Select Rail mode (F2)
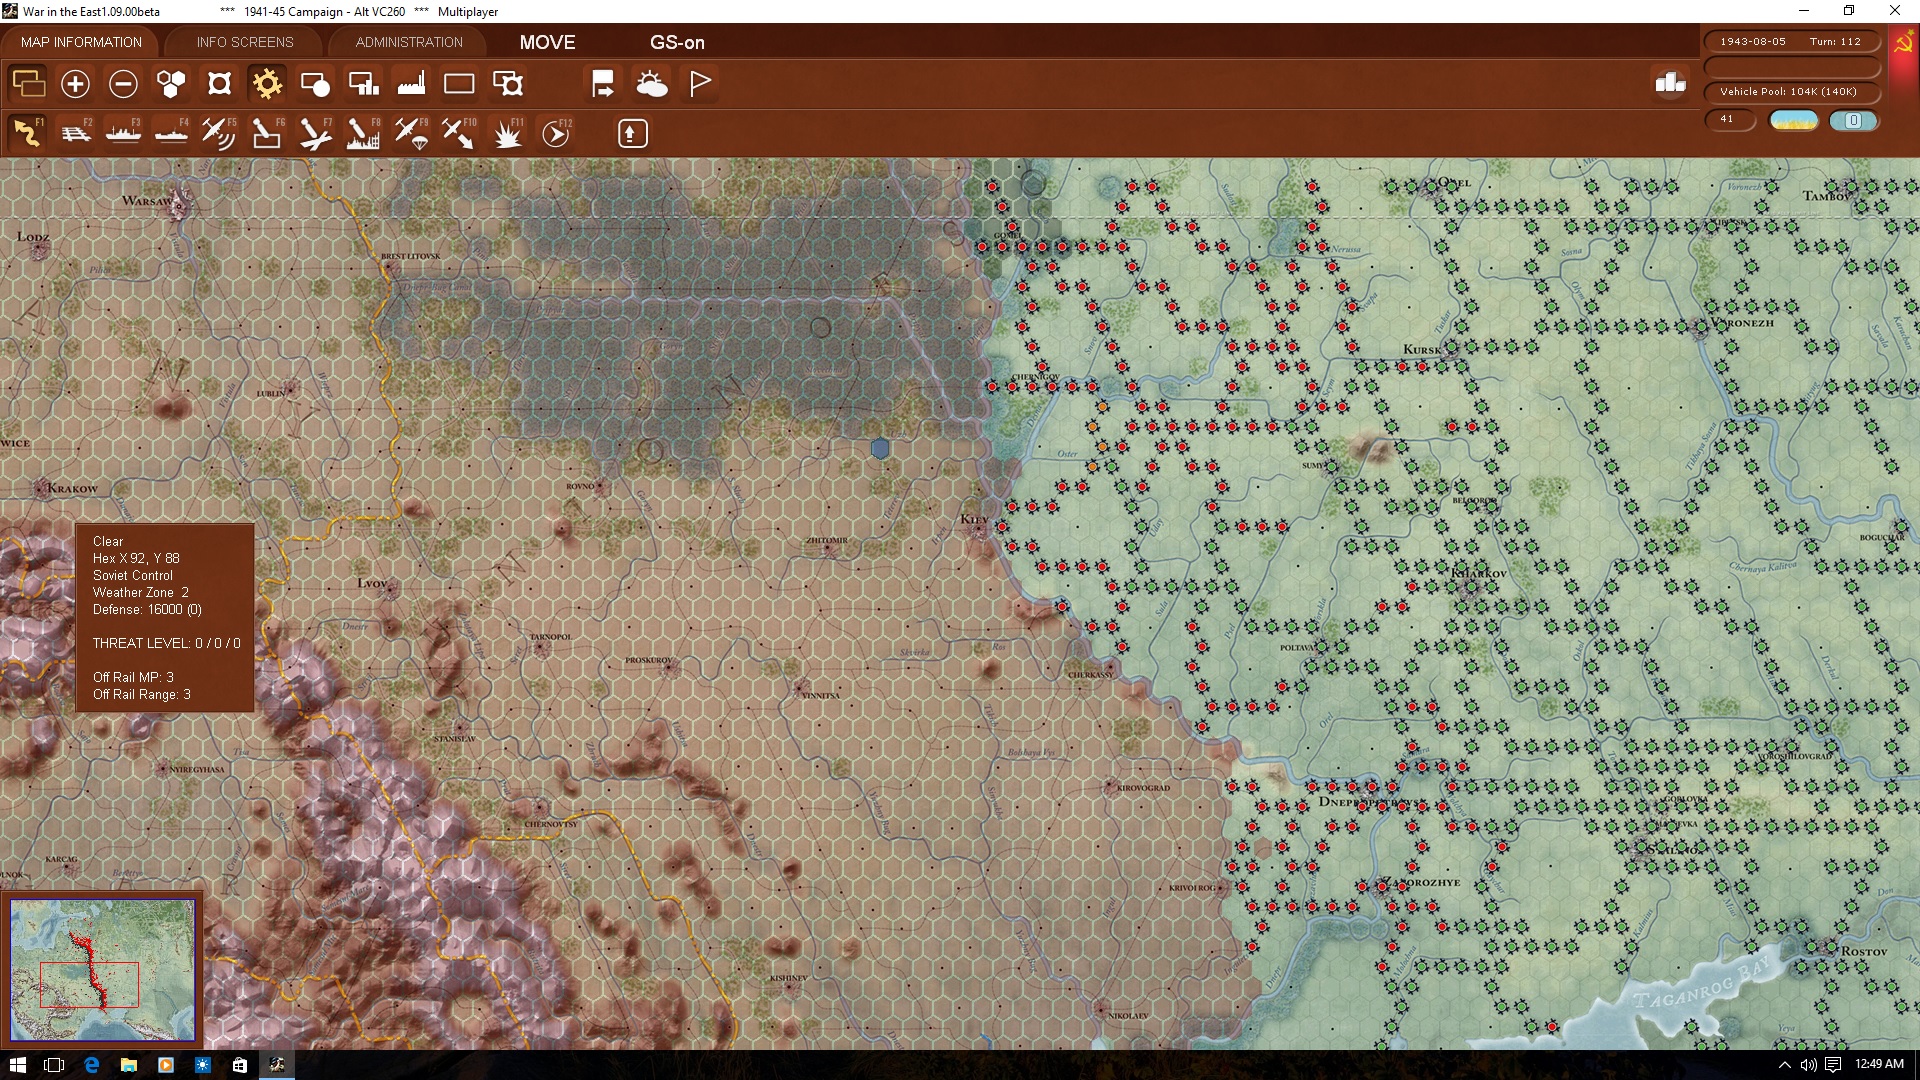The image size is (1920, 1080). (75, 133)
